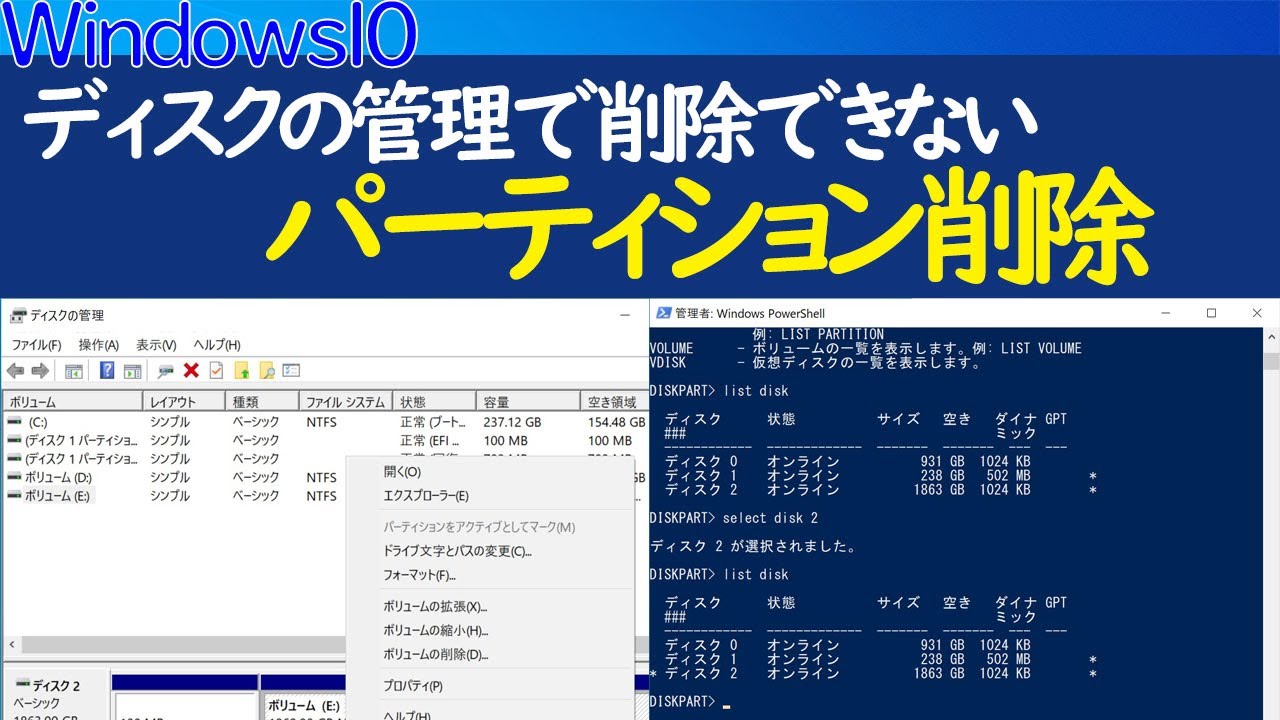The height and width of the screenshot is (720, 1280).
Task: Click the empty DISKPART> prompt at bottom
Action: pyautogui.click(x=690, y=701)
